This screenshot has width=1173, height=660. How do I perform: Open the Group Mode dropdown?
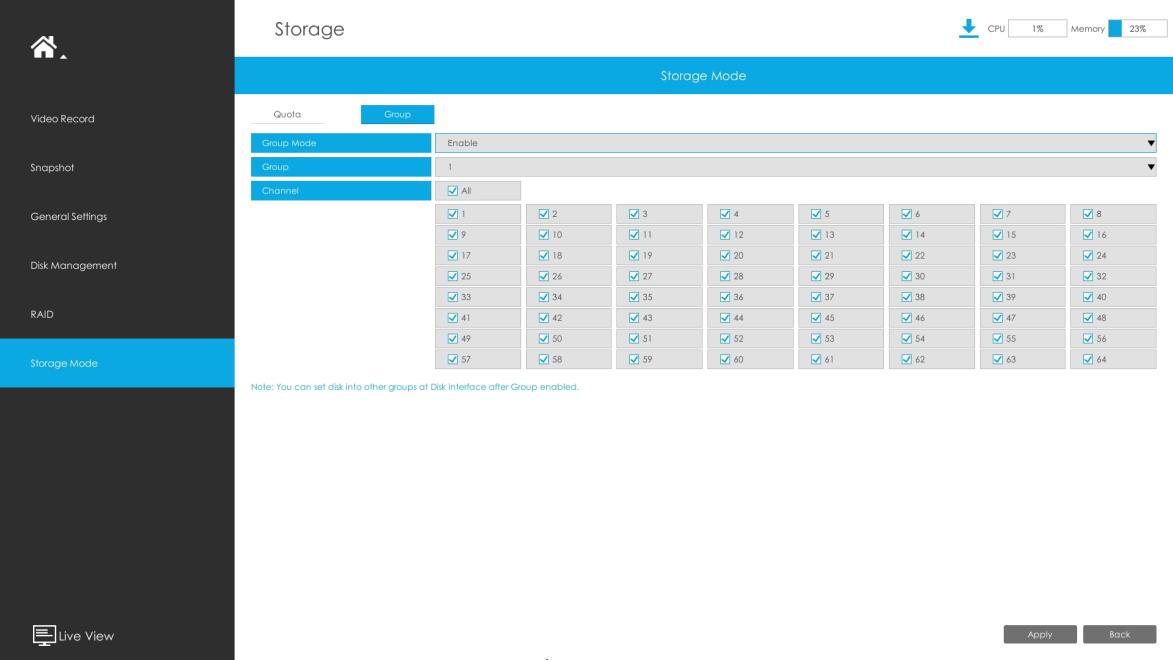[795, 143]
